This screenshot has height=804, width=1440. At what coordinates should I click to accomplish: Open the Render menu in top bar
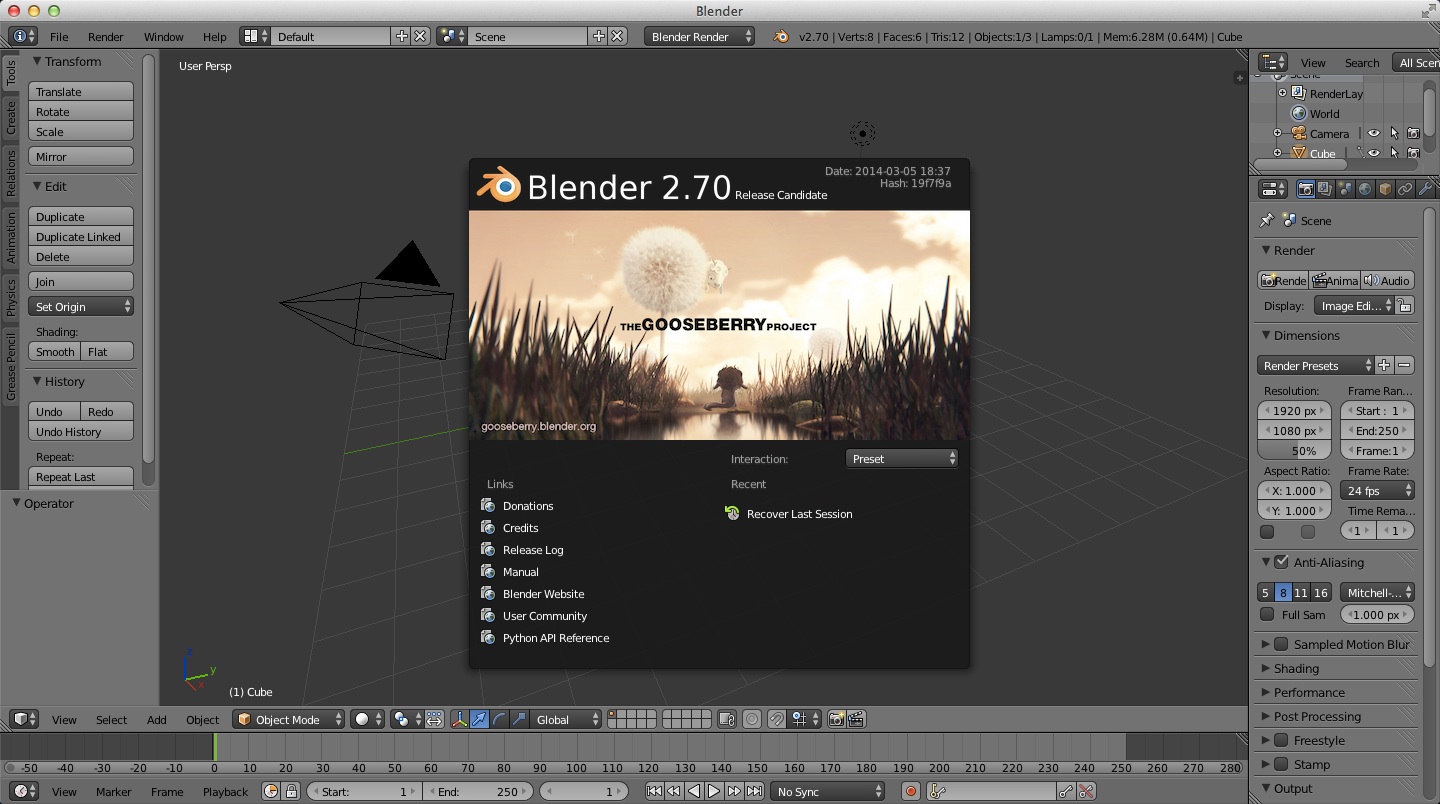coord(105,37)
